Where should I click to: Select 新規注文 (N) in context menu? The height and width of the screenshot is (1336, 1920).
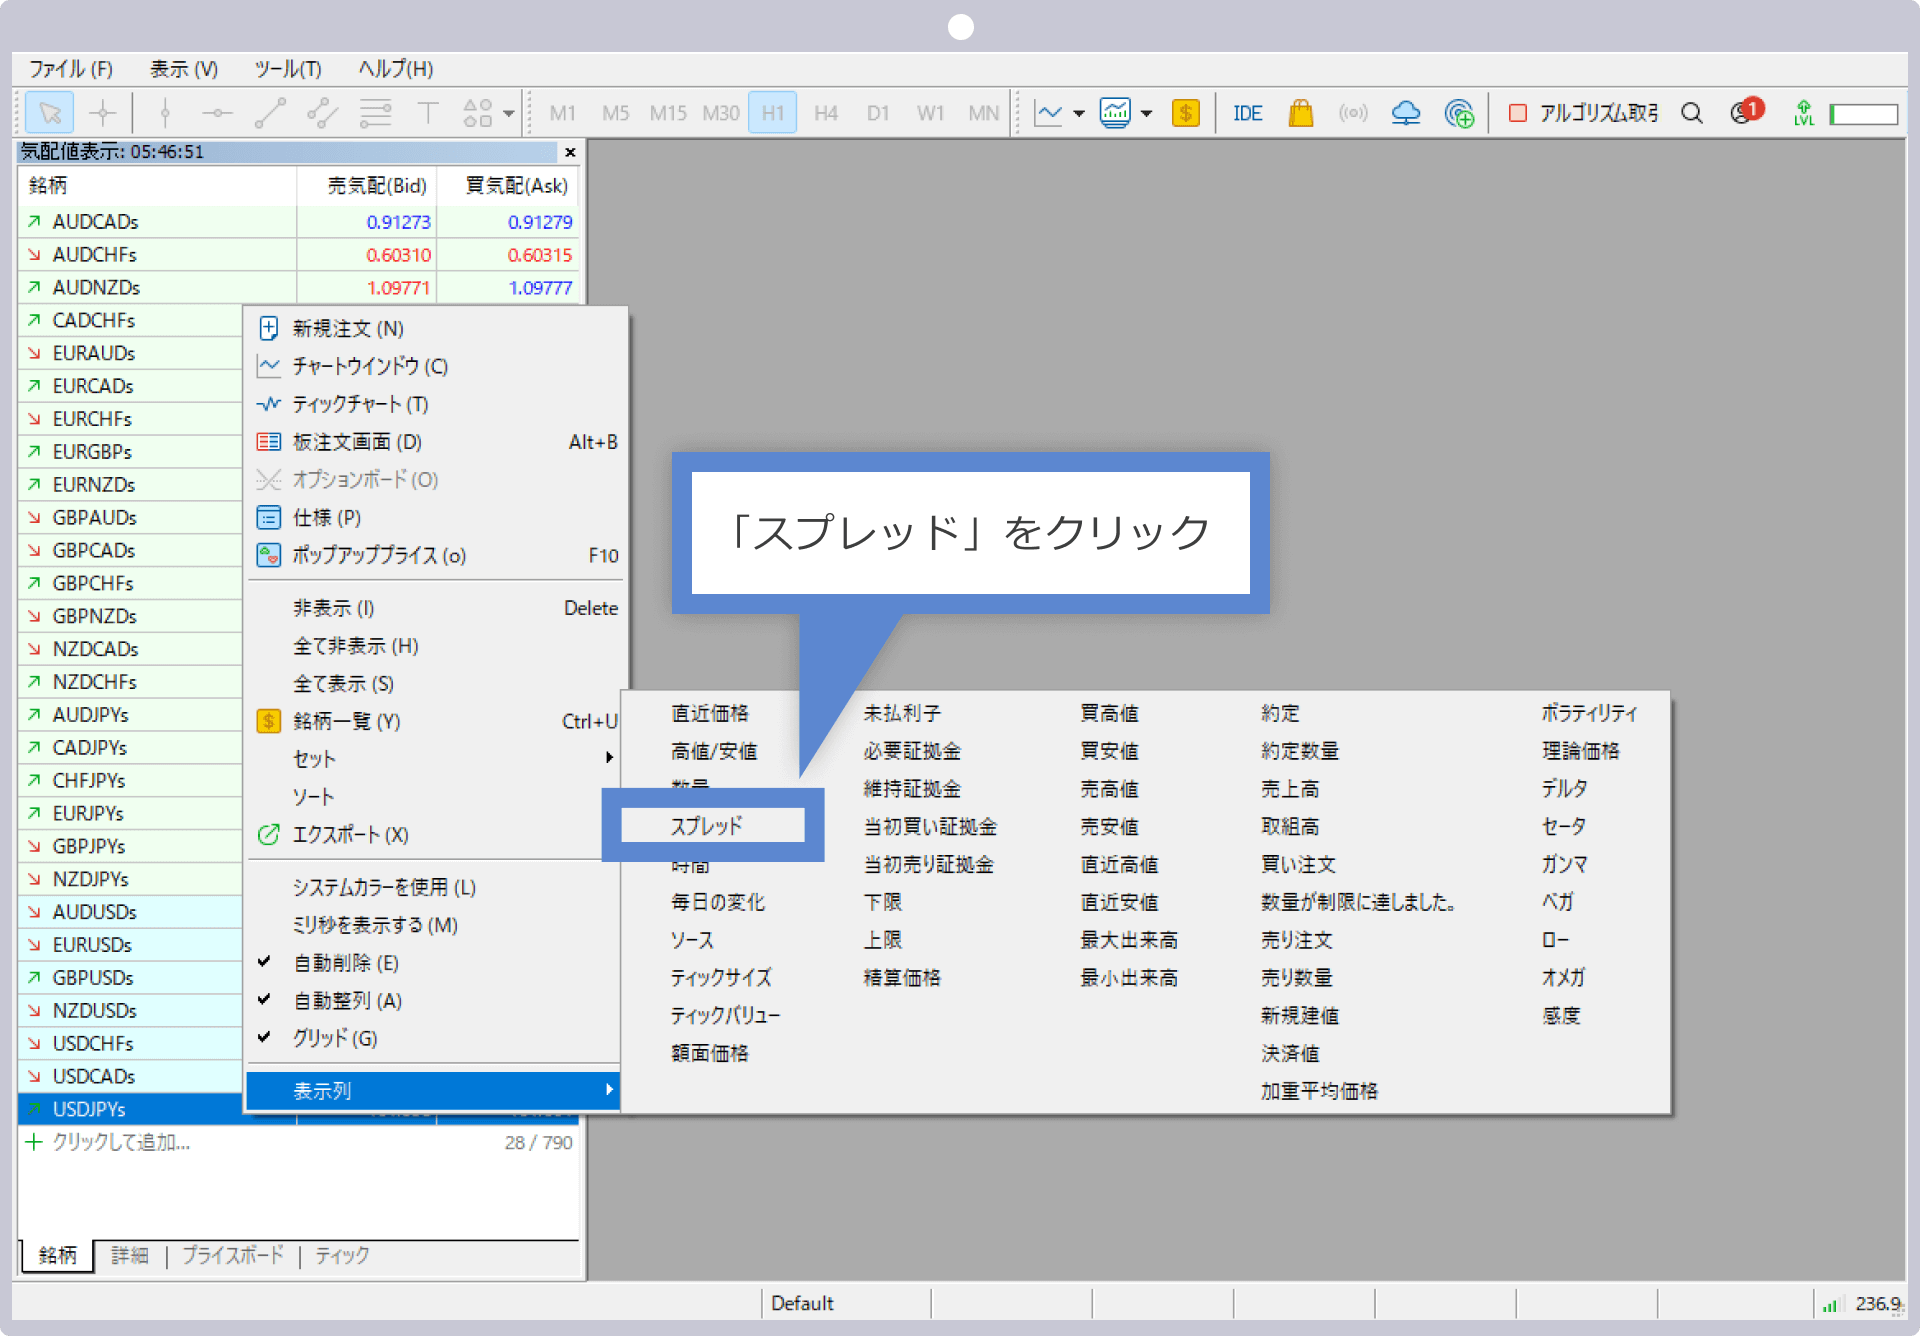(x=436, y=329)
